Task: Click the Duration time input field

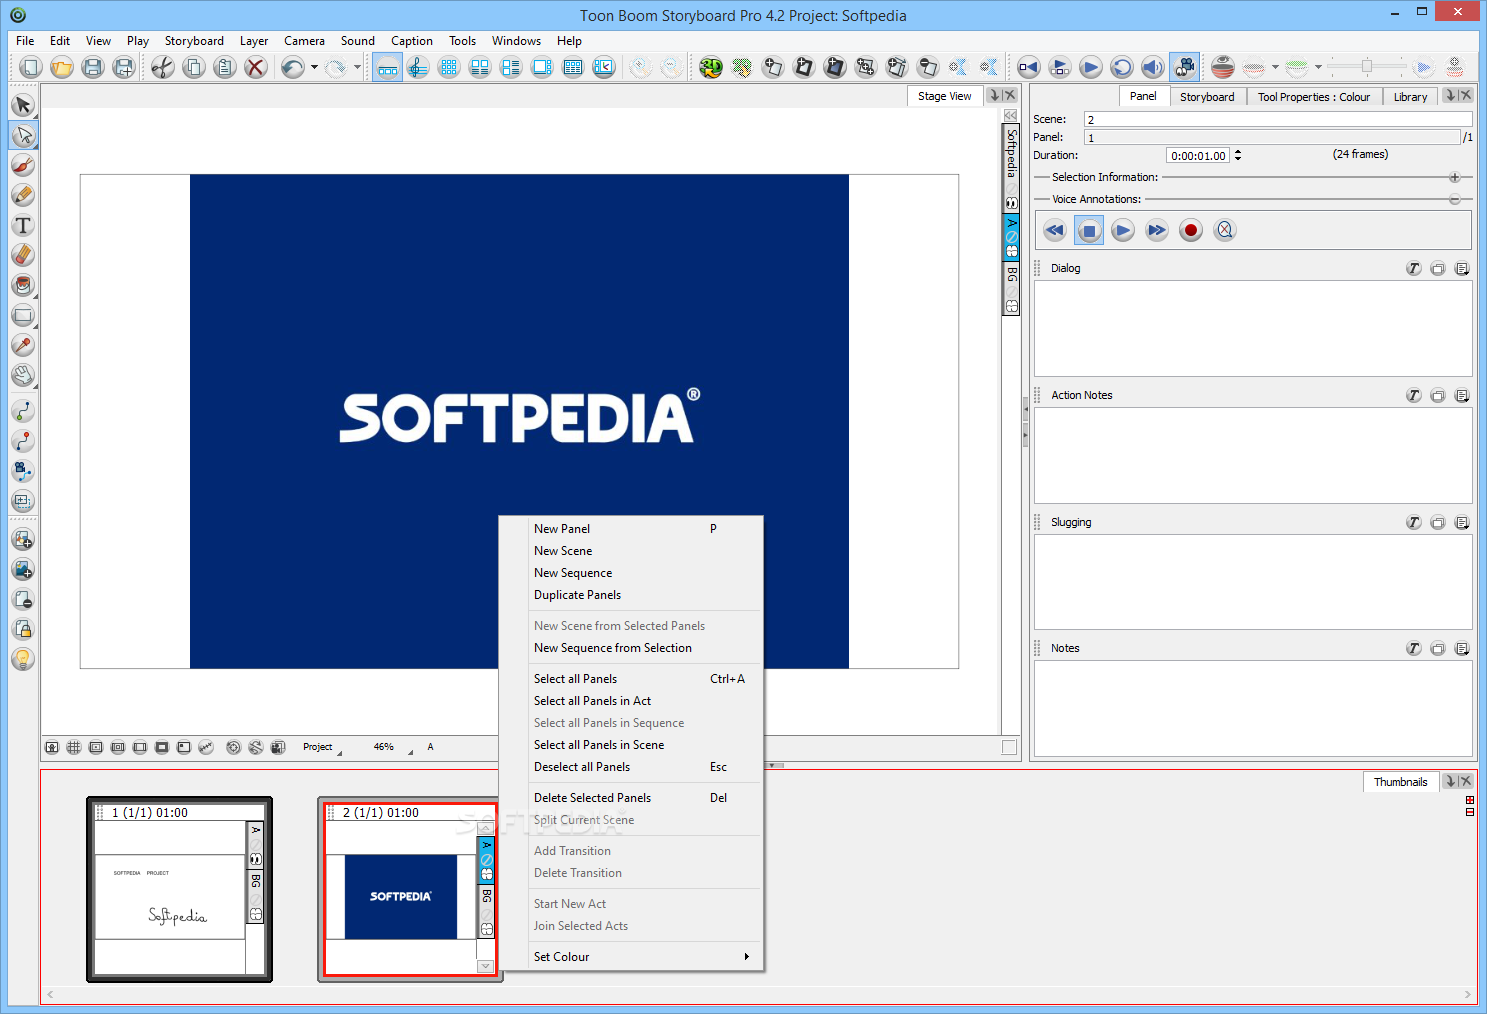Action: (1198, 155)
